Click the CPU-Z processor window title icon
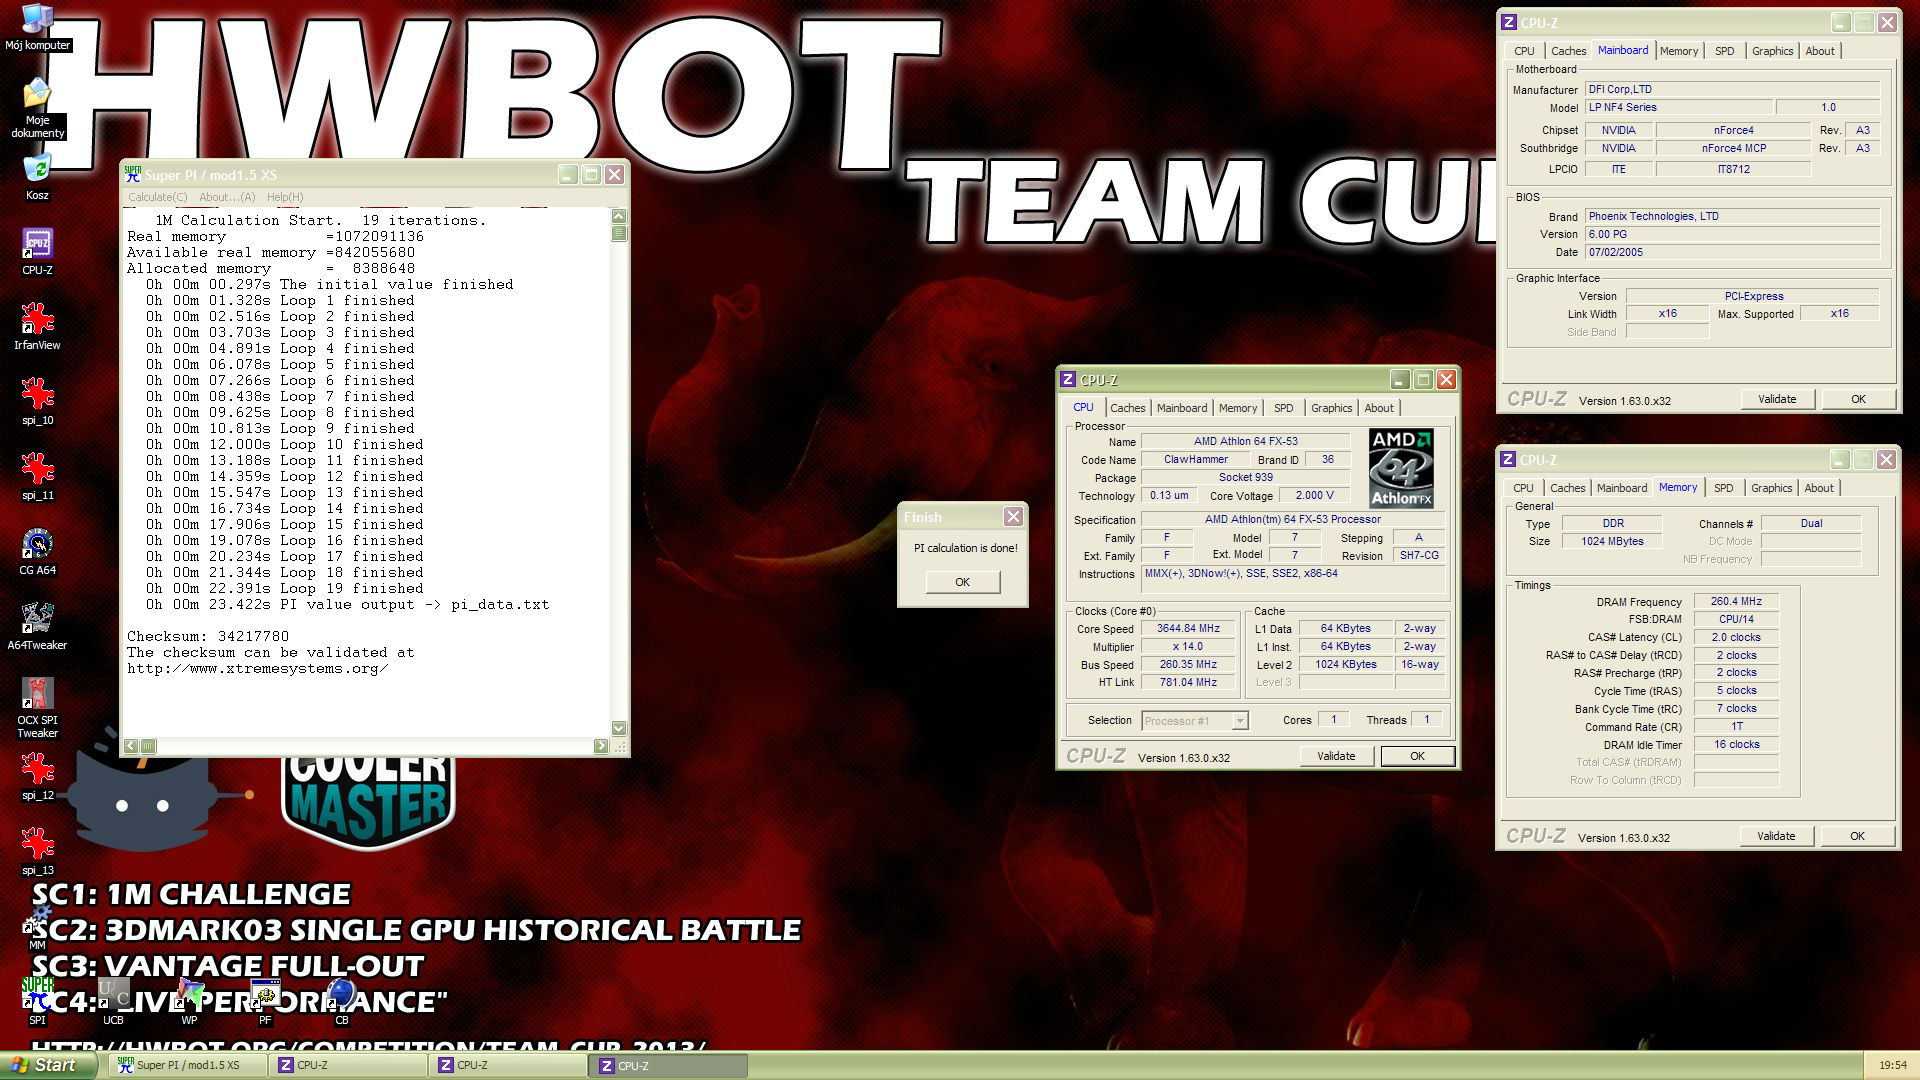Viewport: 1920px width, 1080px height. point(1068,380)
